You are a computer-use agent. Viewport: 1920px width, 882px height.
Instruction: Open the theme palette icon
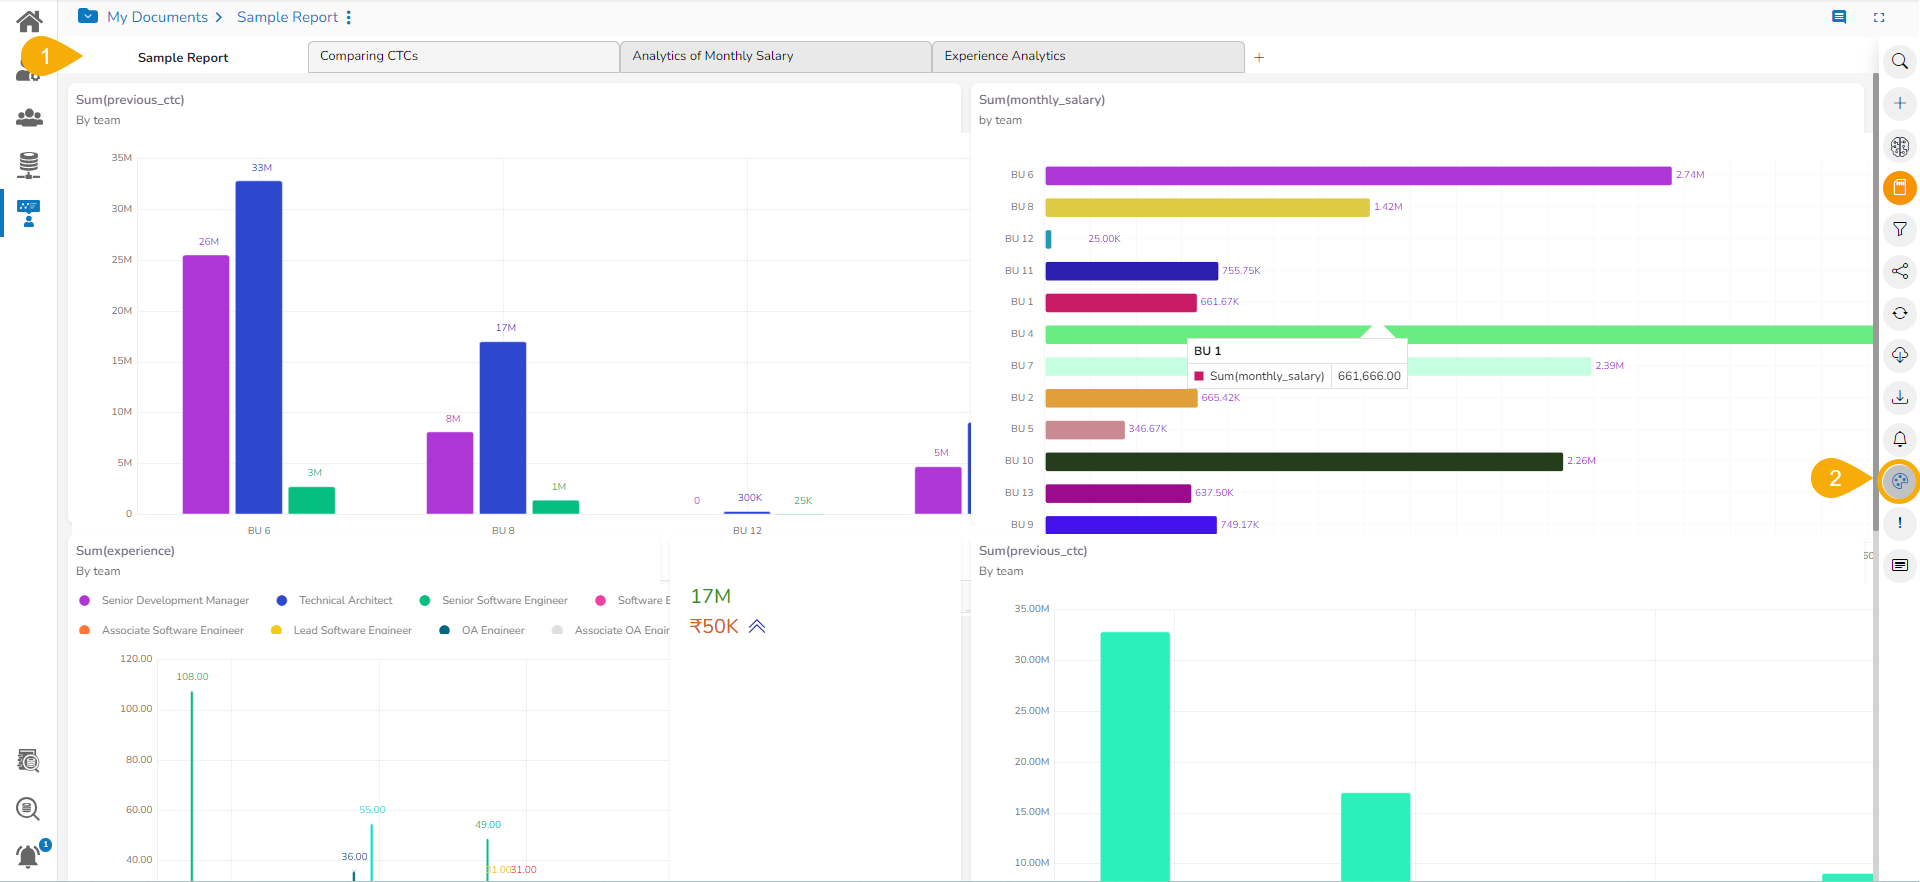1899,481
